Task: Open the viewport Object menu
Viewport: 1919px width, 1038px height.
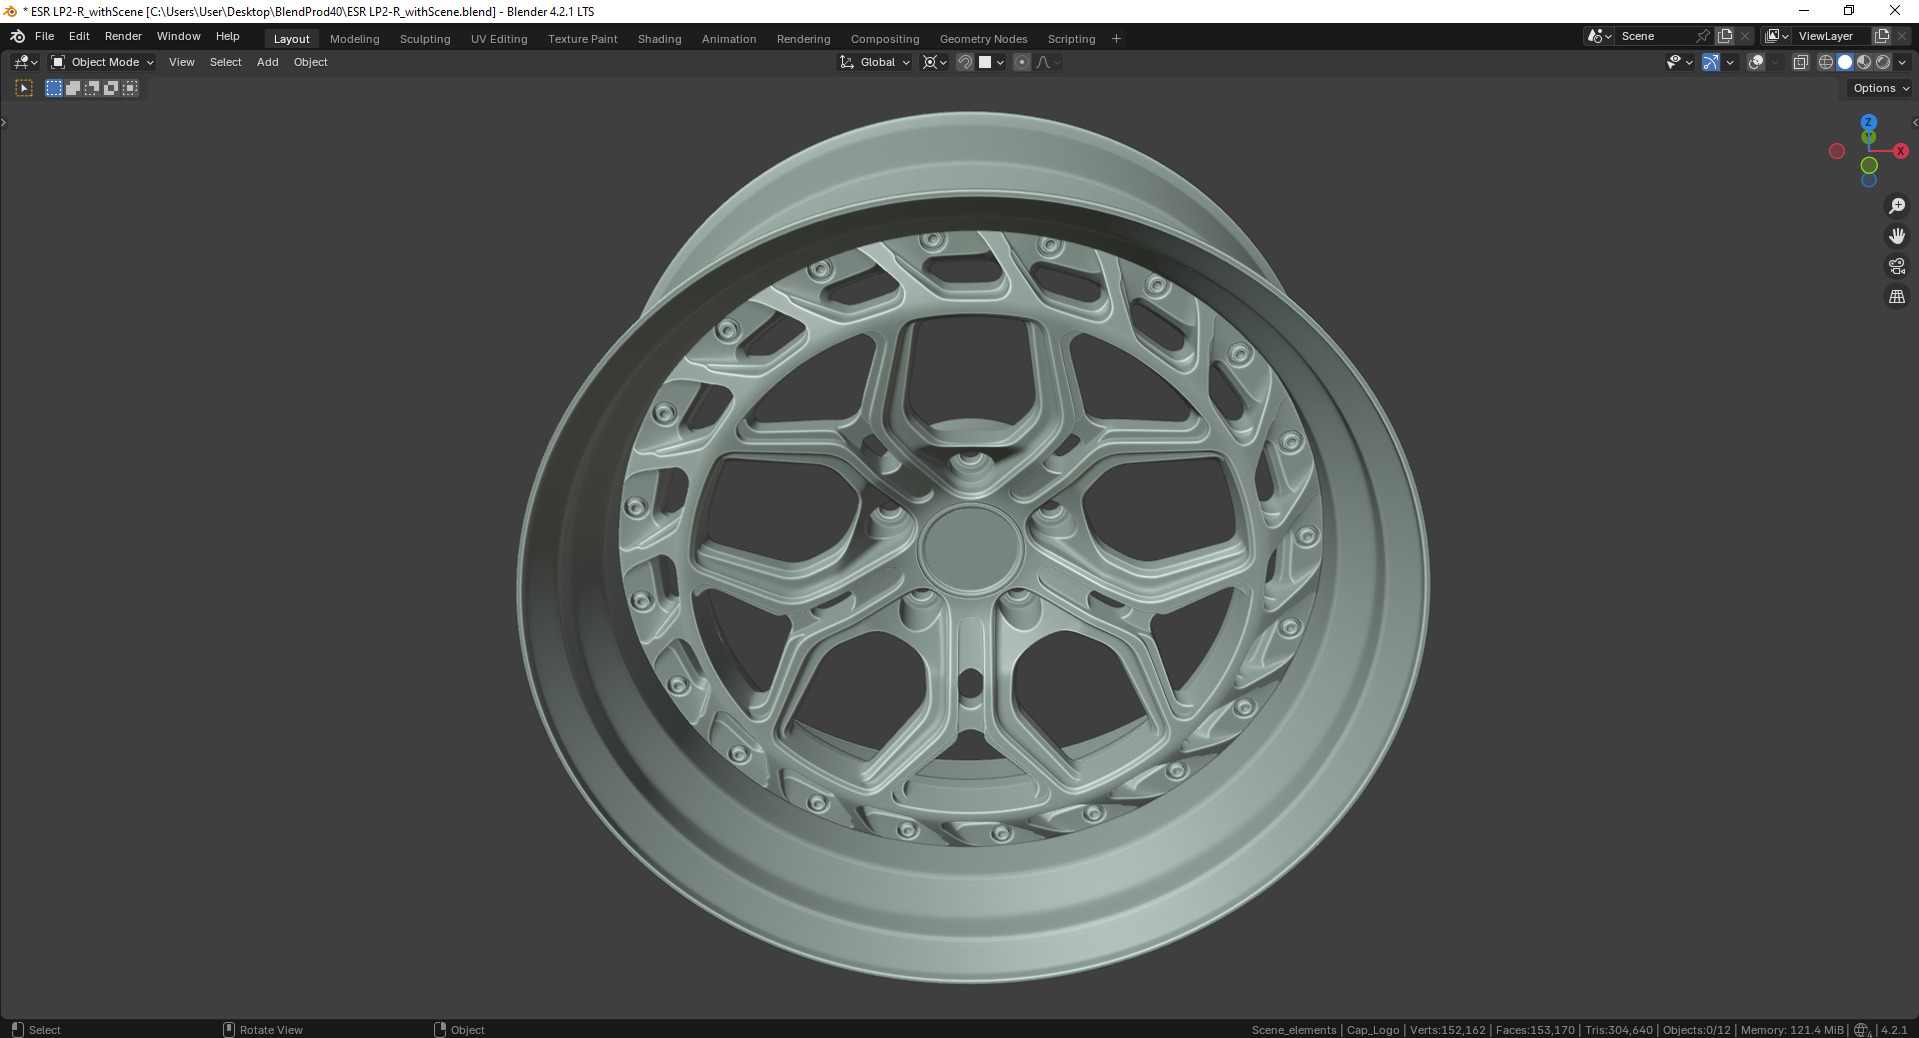Action: pyautogui.click(x=310, y=62)
